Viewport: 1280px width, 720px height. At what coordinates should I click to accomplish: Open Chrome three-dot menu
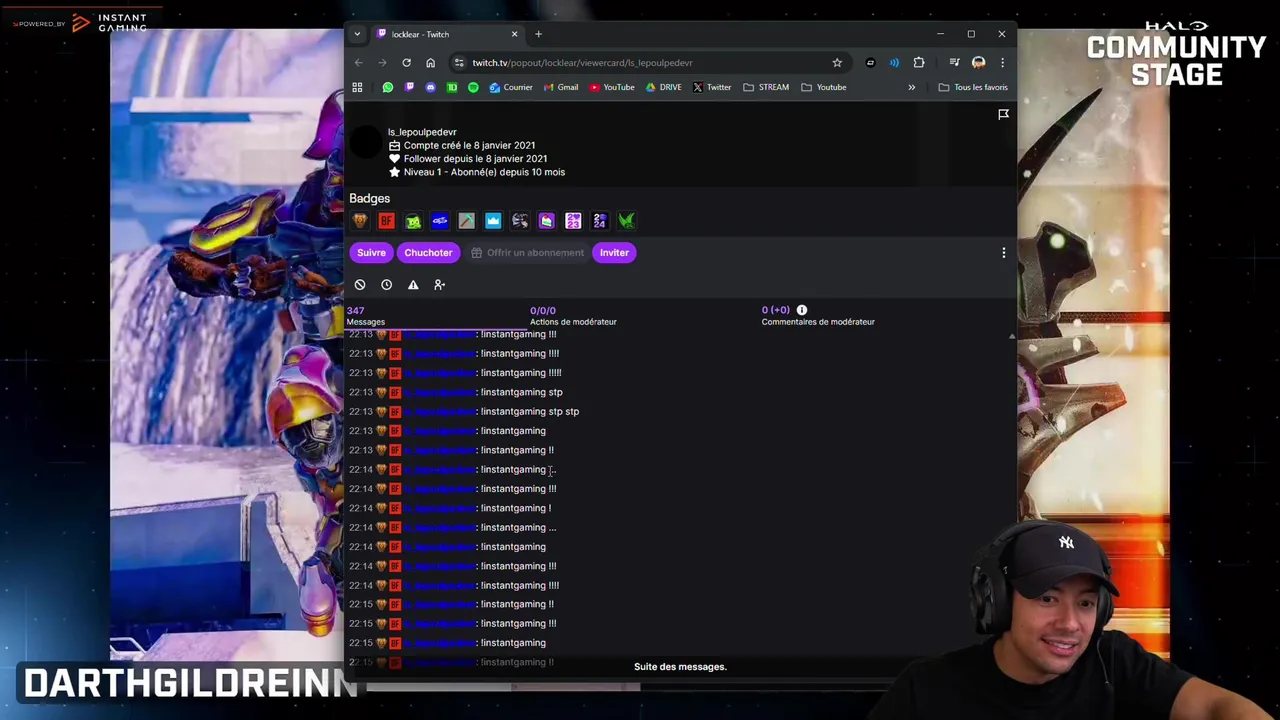pyautogui.click(x=1002, y=63)
